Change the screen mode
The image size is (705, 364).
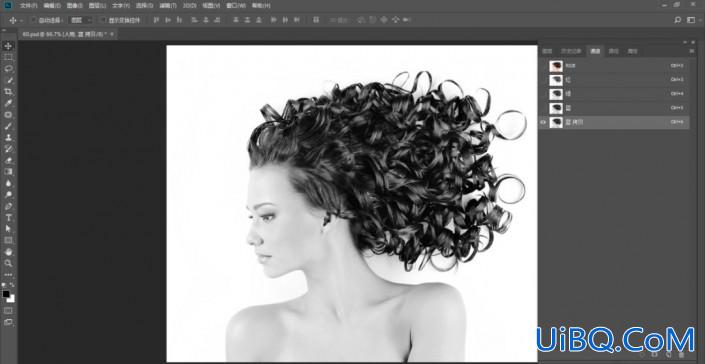pos(9,322)
